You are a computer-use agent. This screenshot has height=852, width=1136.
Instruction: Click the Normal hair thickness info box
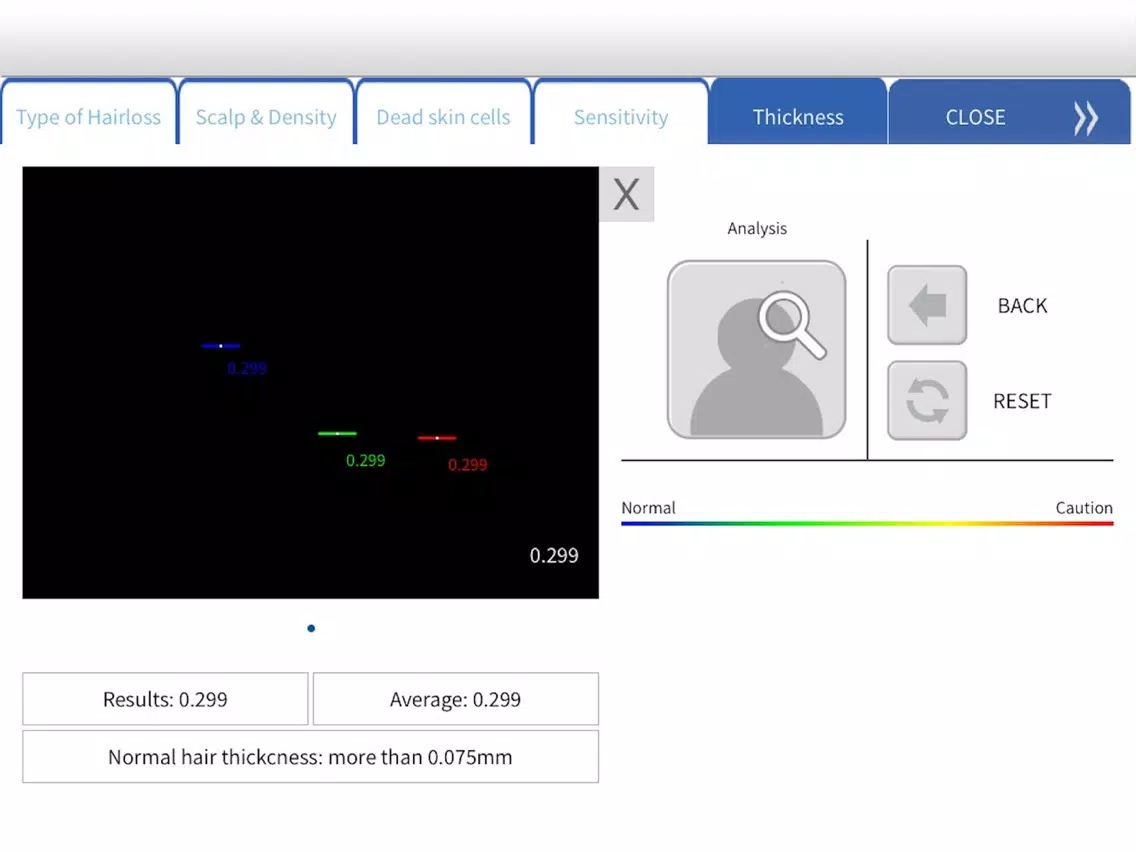pyautogui.click(x=310, y=757)
